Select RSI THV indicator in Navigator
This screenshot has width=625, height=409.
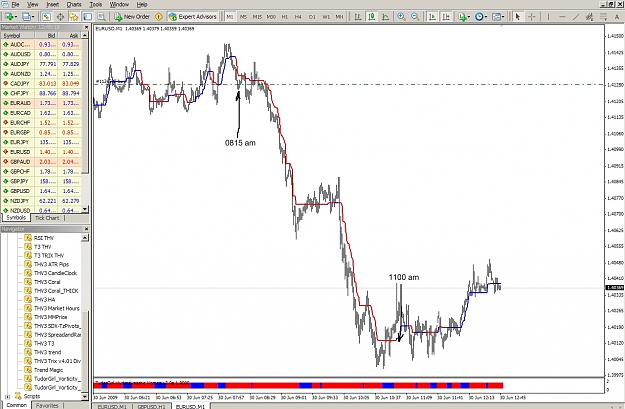44,238
